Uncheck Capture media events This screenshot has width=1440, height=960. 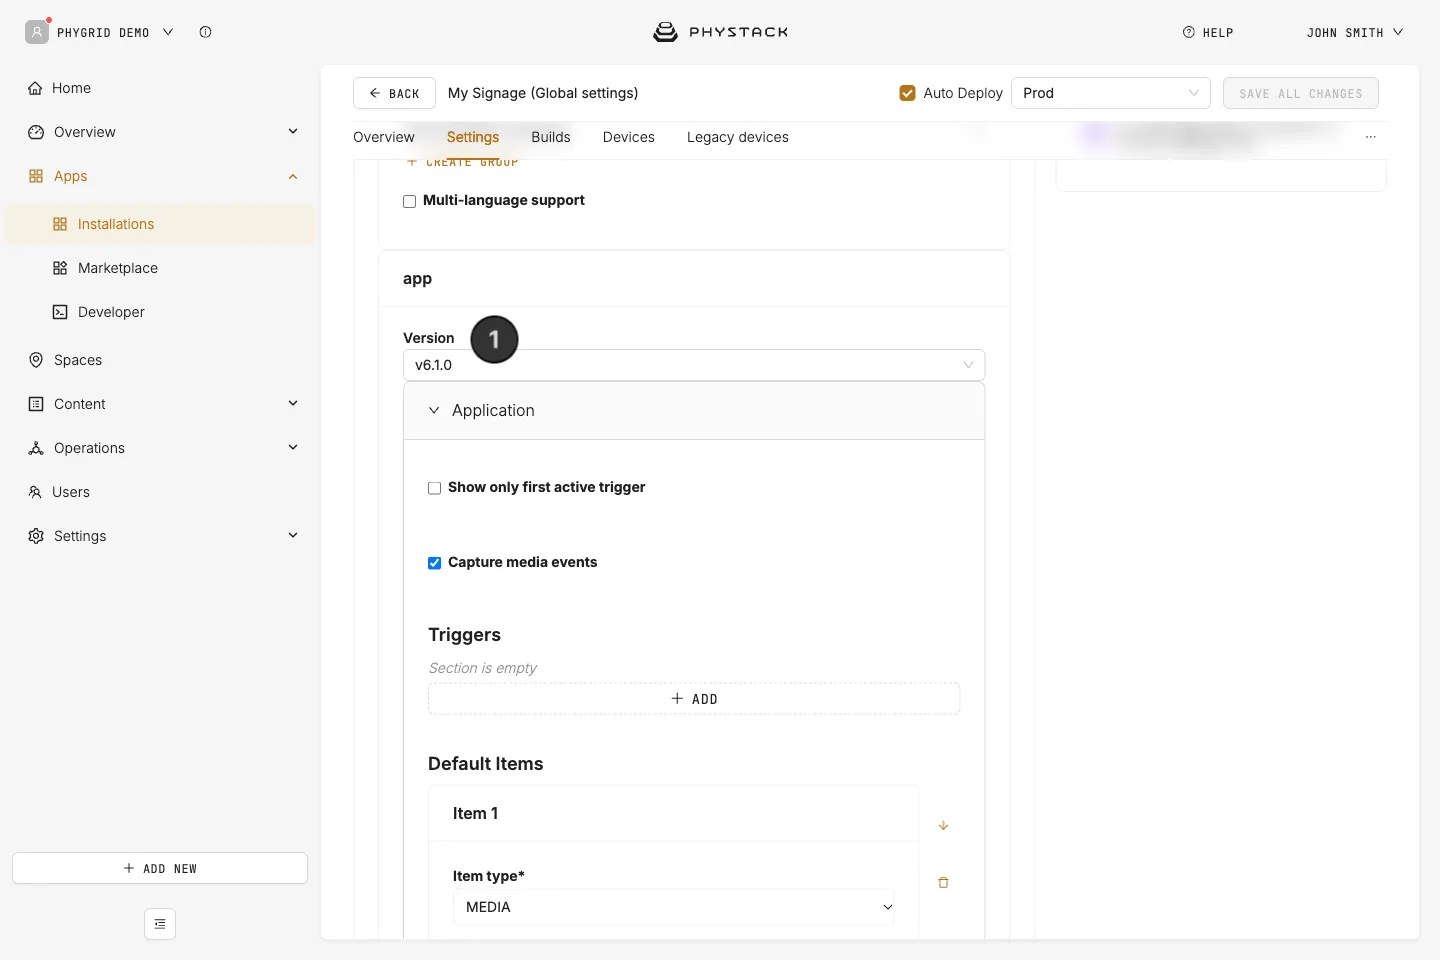pos(434,563)
